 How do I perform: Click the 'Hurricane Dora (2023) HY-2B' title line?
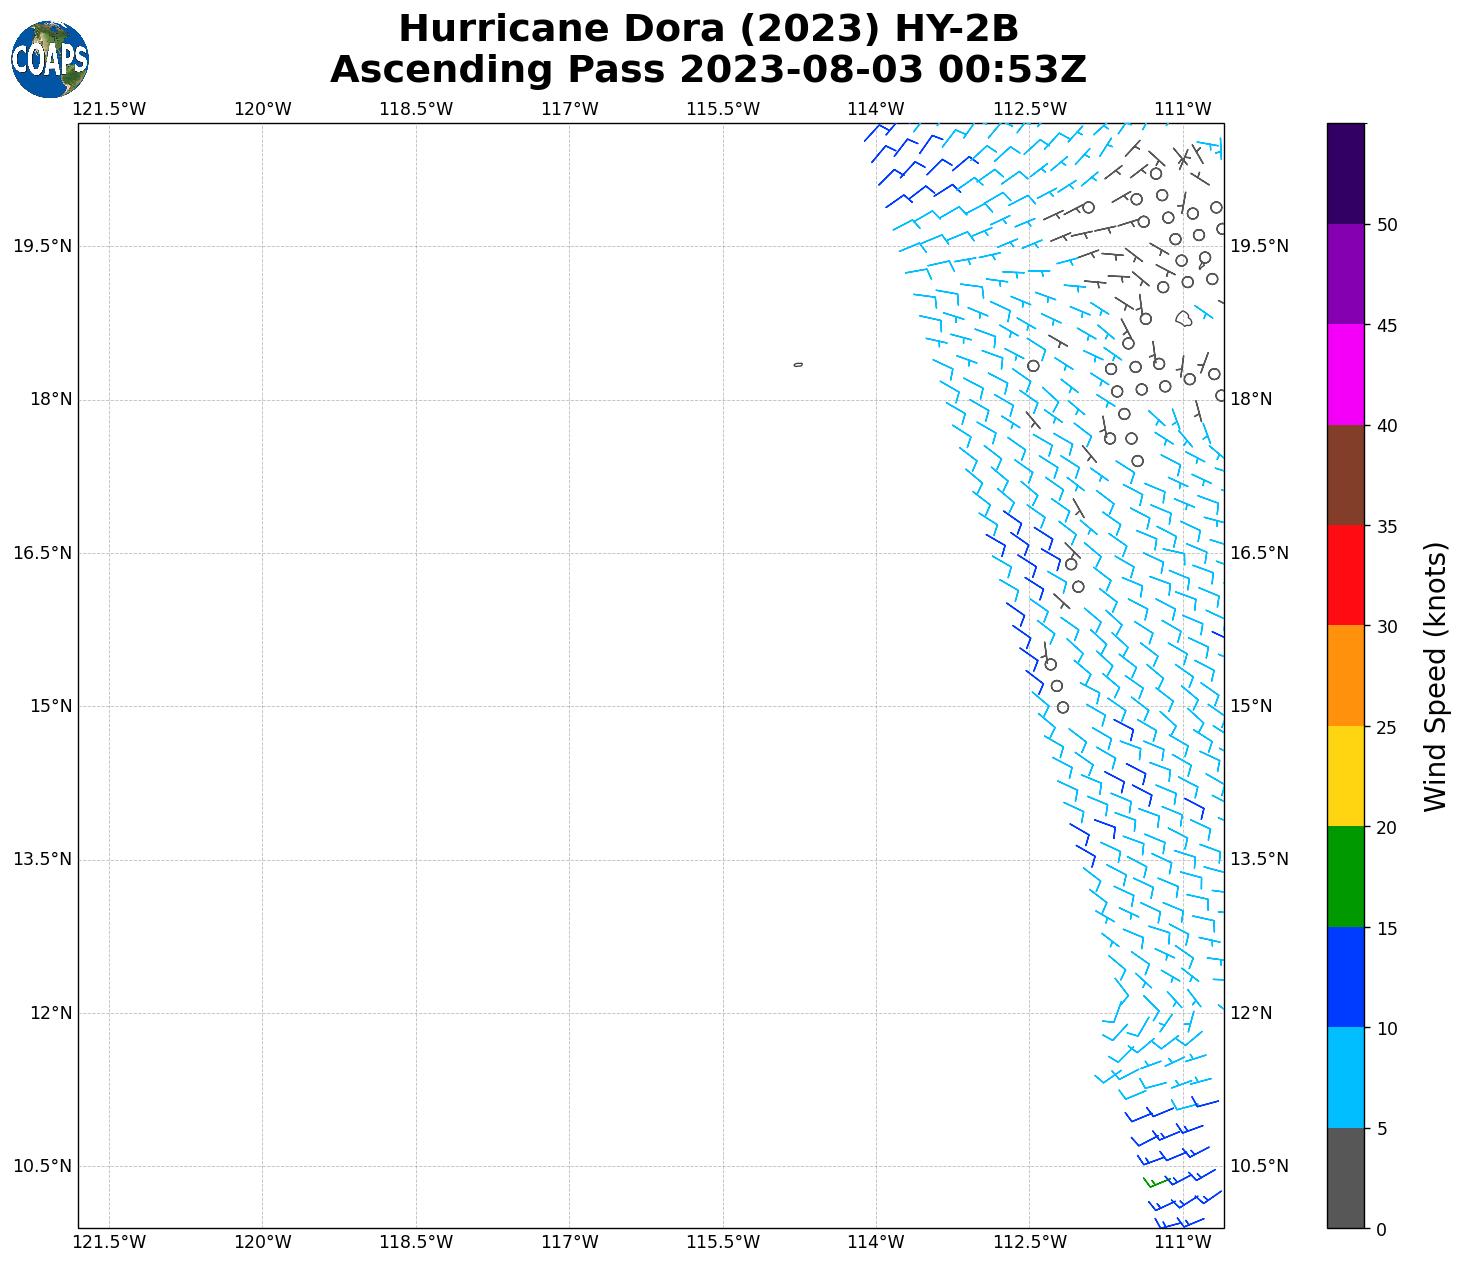(708, 29)
